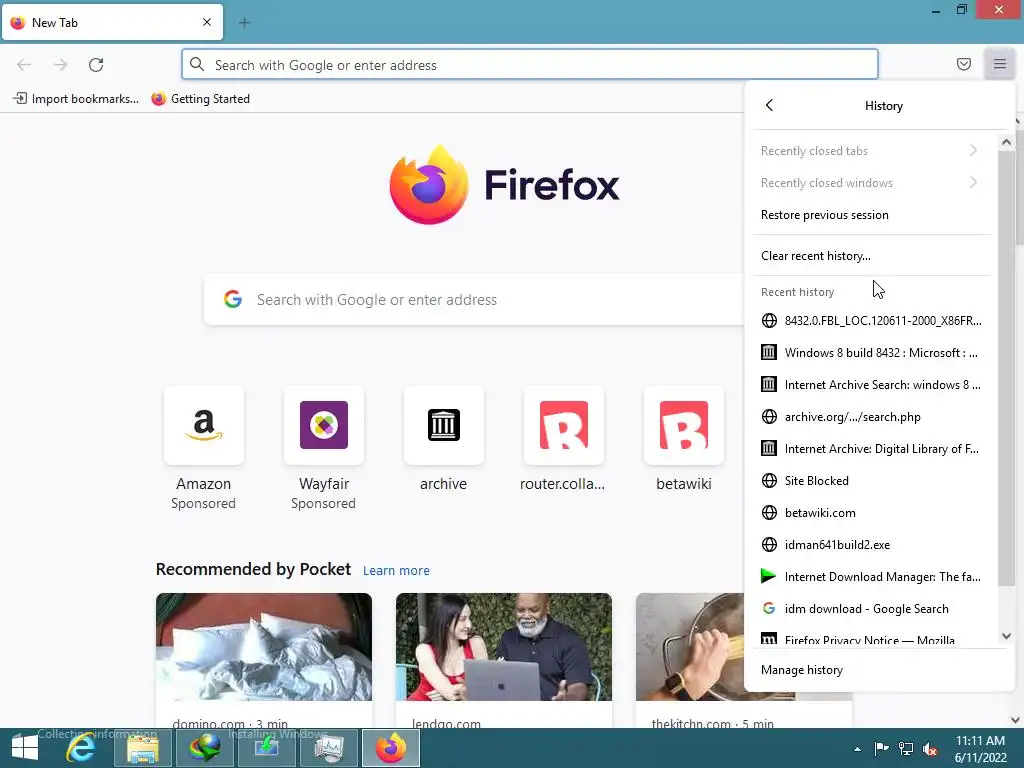1024x768 pixels.
Task: Click the Google logo in page search box
Action: pyautogui.click(x=233, y=299)
